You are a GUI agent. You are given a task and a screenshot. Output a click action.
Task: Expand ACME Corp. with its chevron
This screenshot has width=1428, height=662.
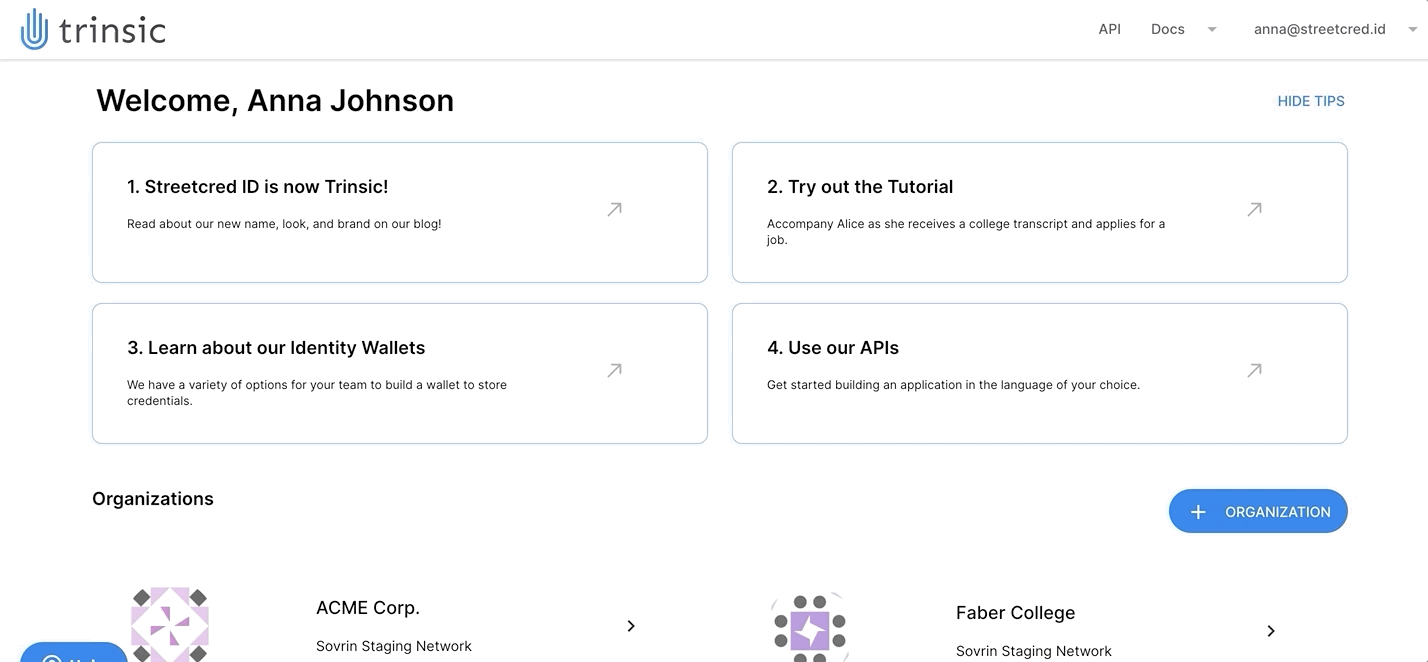[x=631, y=626]
